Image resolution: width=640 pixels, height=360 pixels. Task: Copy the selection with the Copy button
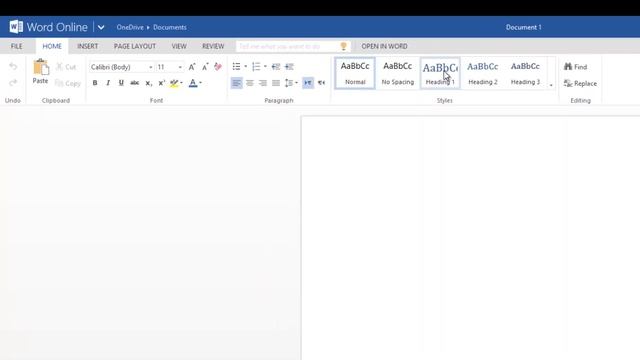(x=68, y=83)
